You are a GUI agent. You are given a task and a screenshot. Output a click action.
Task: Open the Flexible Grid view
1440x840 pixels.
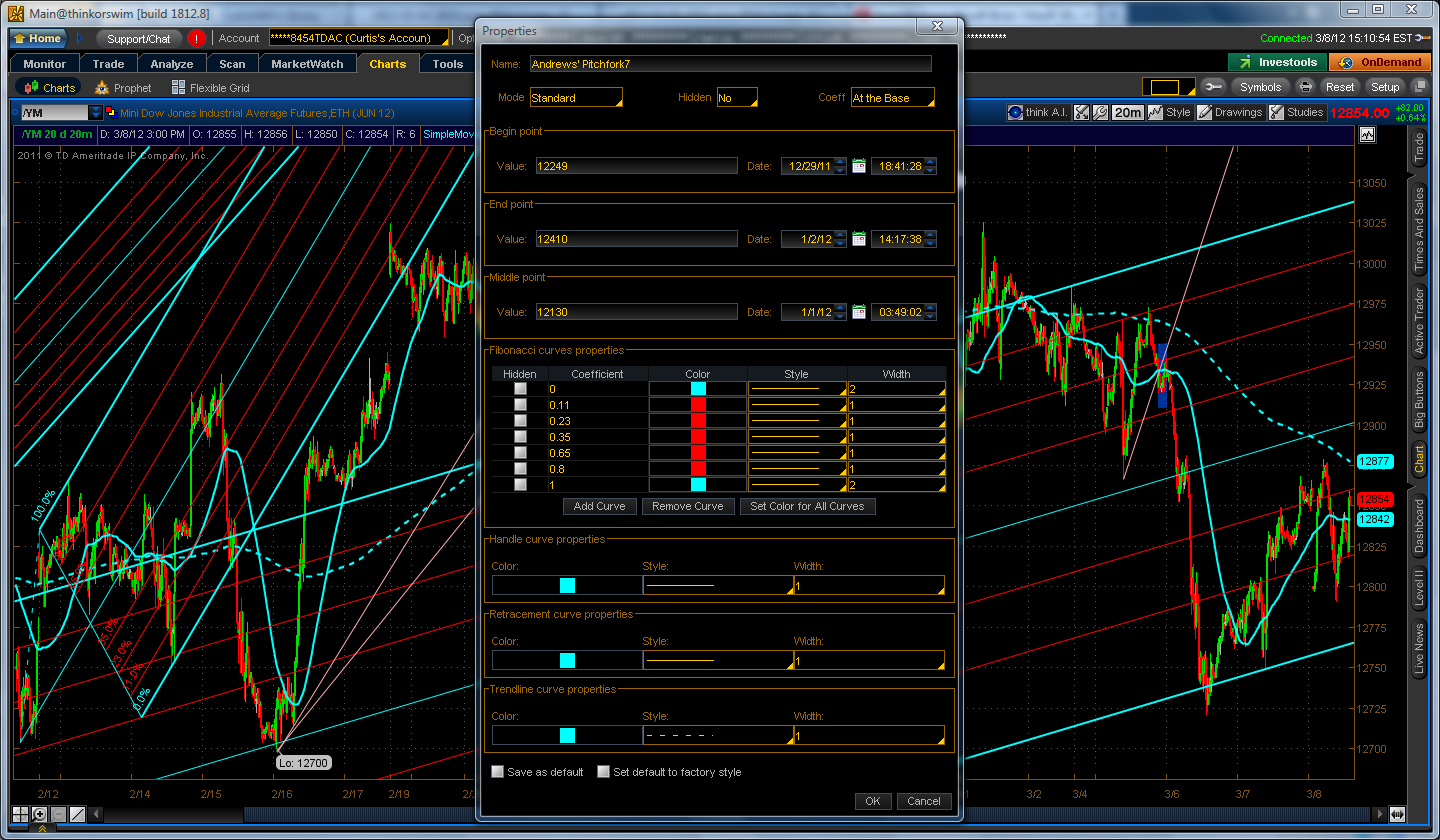click(211, 88)
